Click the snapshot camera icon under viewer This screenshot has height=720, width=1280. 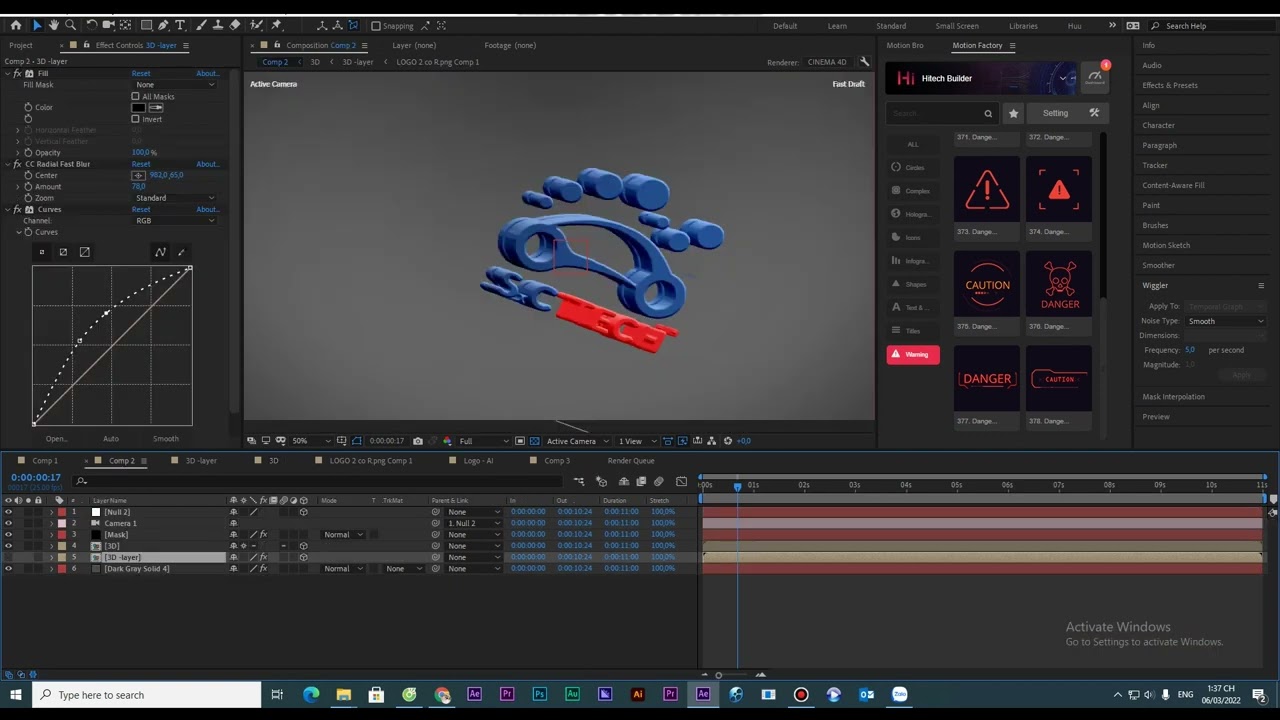(417, 441)
